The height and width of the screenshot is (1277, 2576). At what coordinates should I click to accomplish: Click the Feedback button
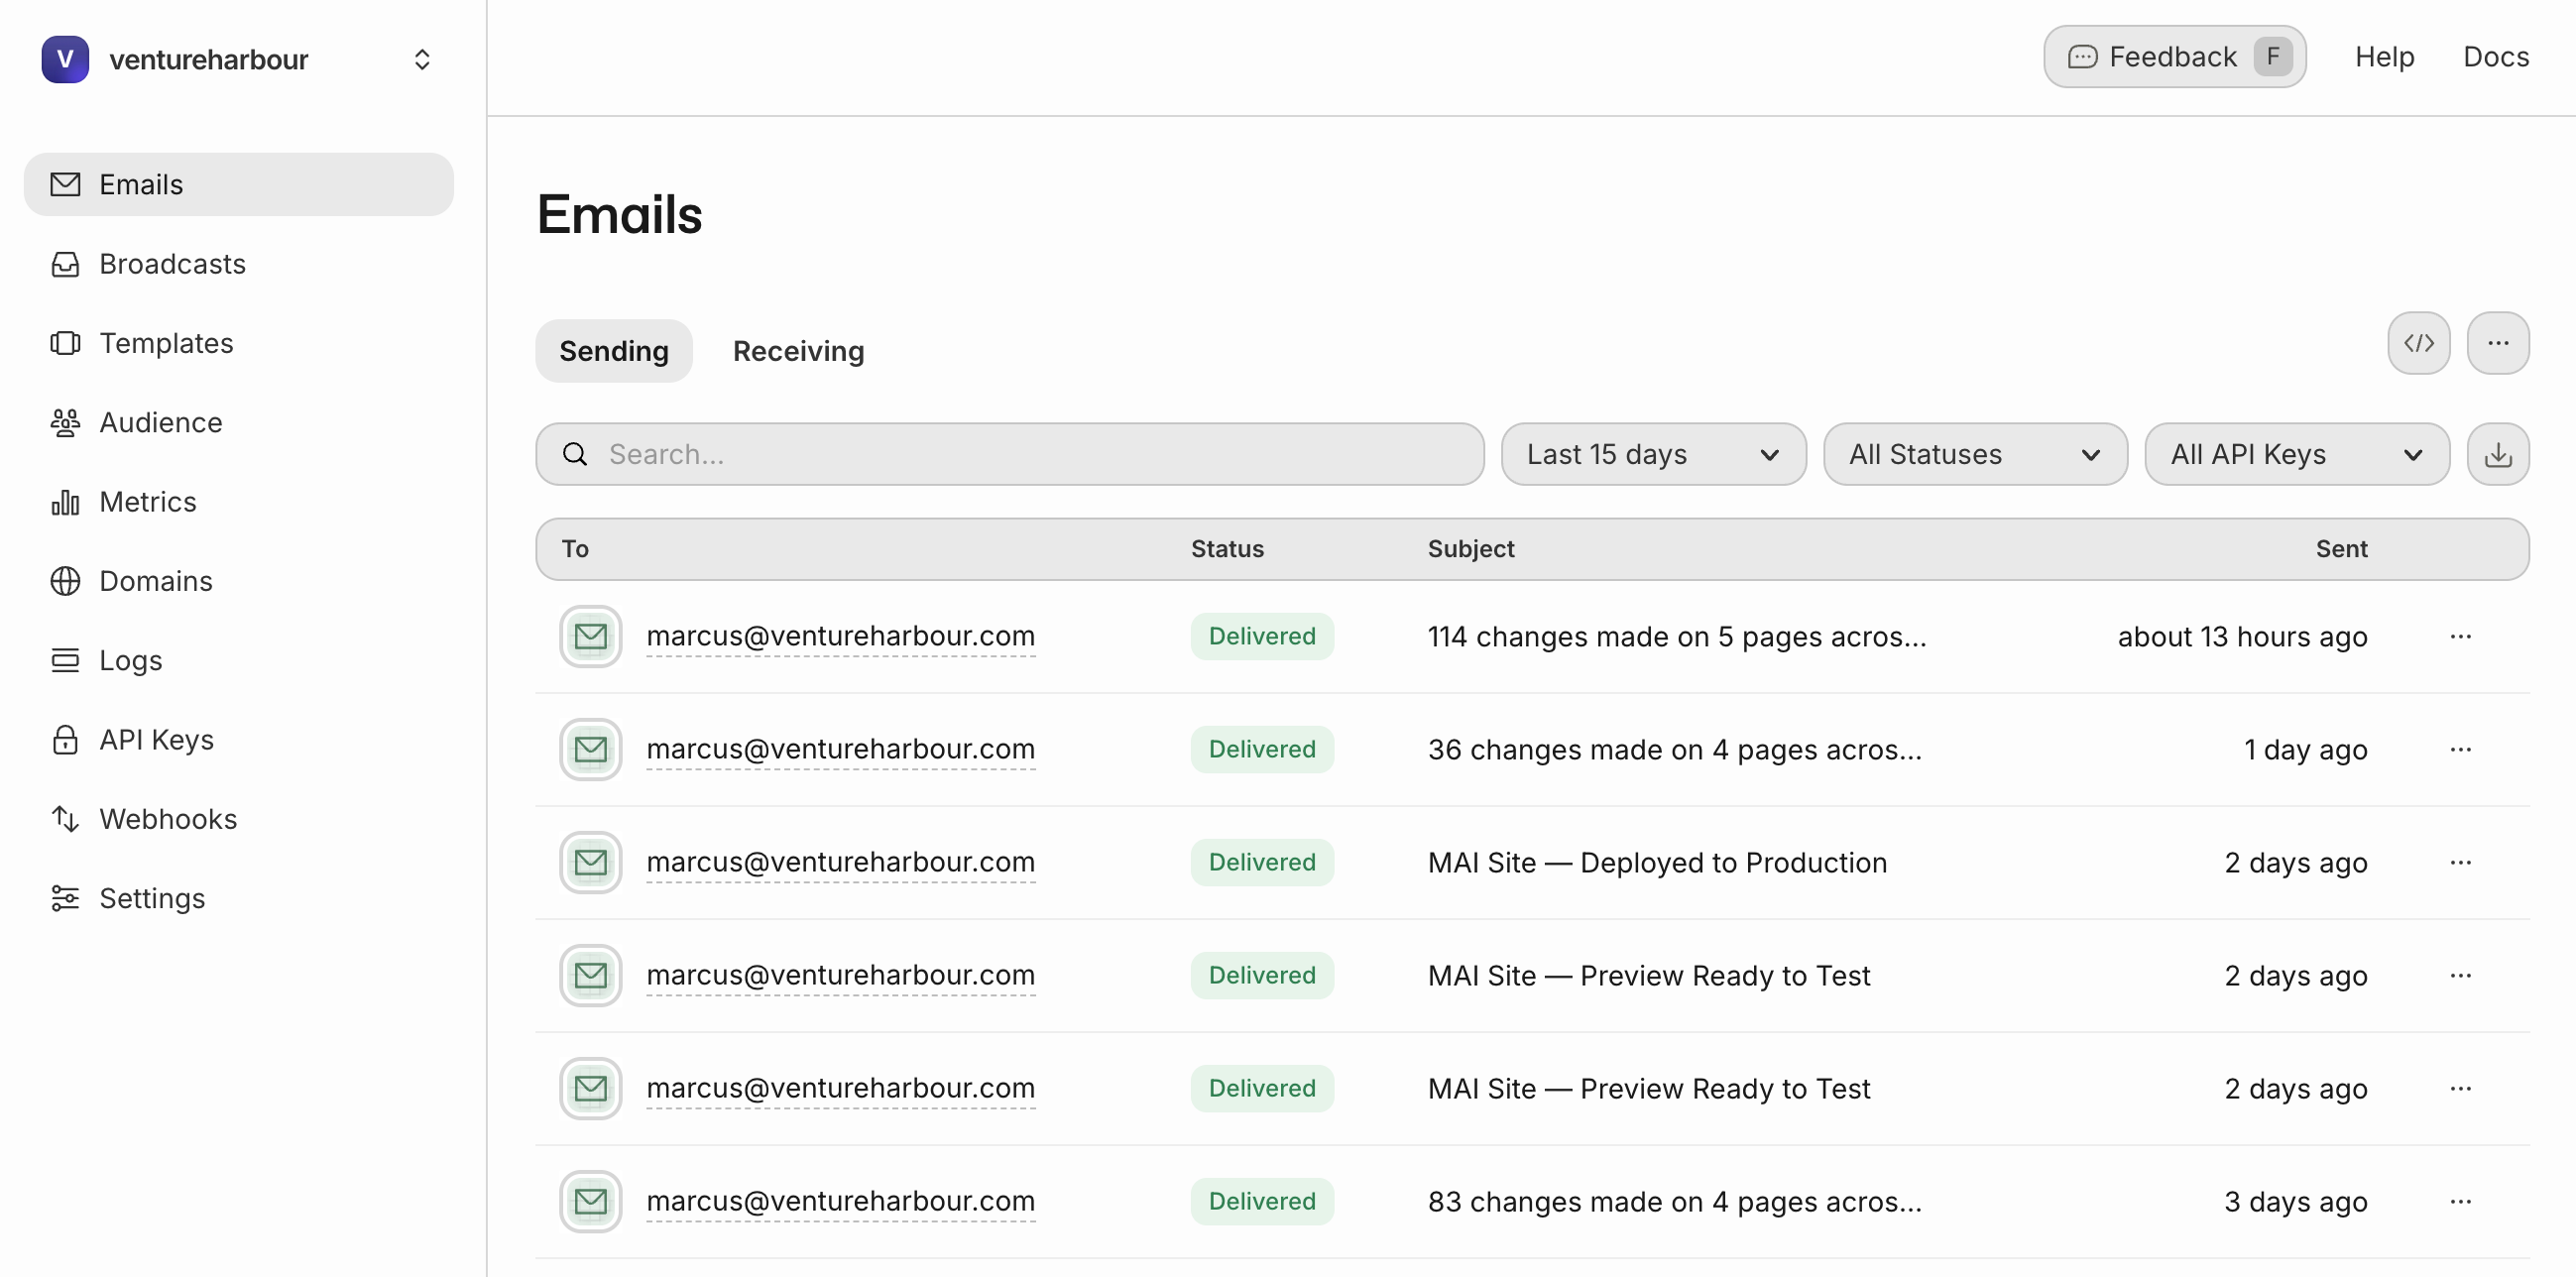coord(2172,56)
